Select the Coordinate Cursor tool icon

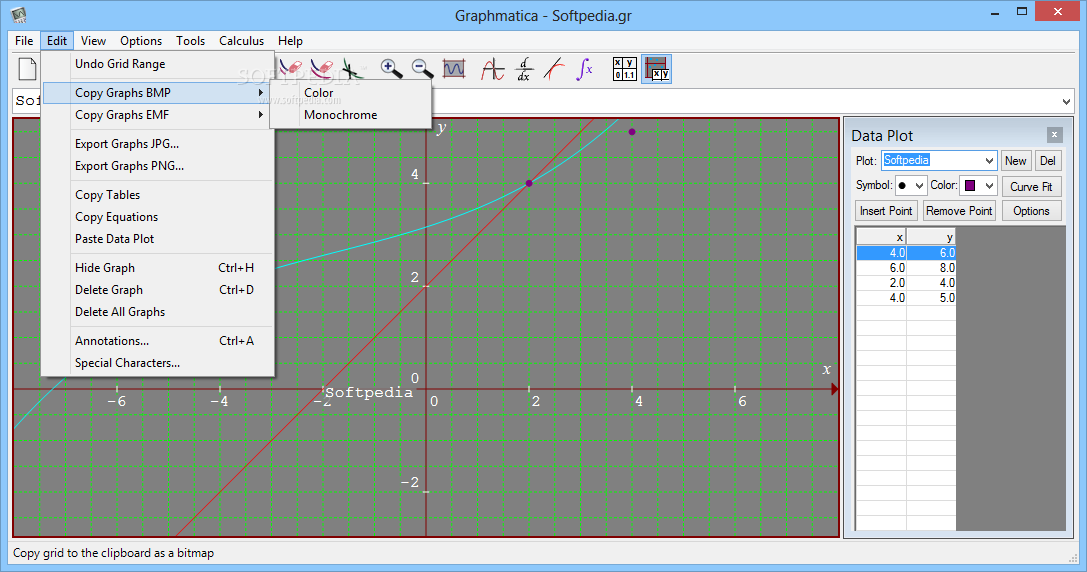tap(492, 69)
